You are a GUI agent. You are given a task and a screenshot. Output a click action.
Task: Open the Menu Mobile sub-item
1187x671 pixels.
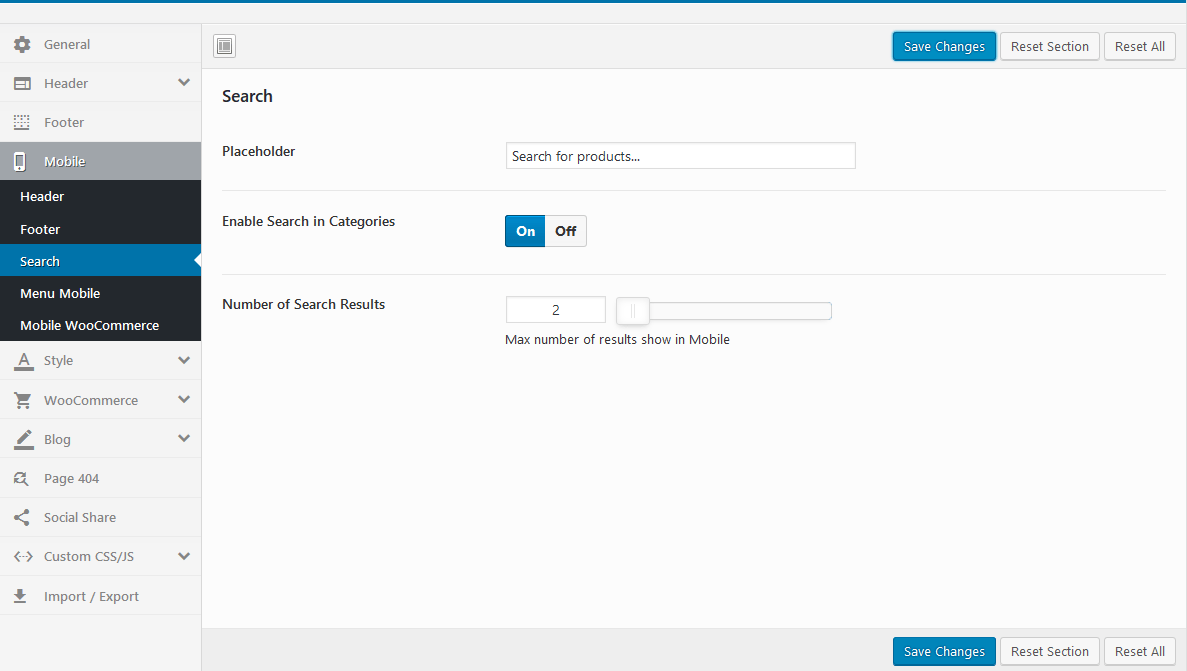pos(101,293)
